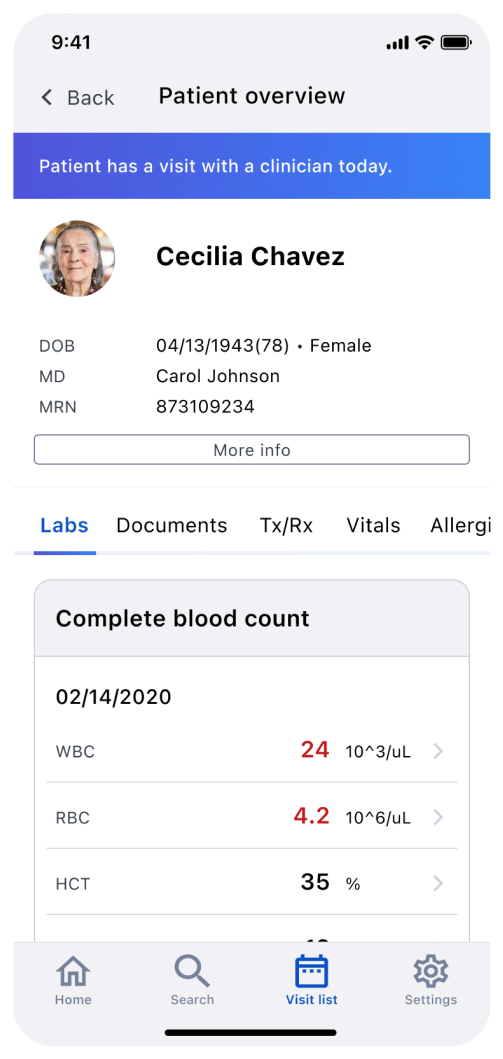Select the Labs tab
Screen dimensions: 503x1059
click(x=64, y=525)
